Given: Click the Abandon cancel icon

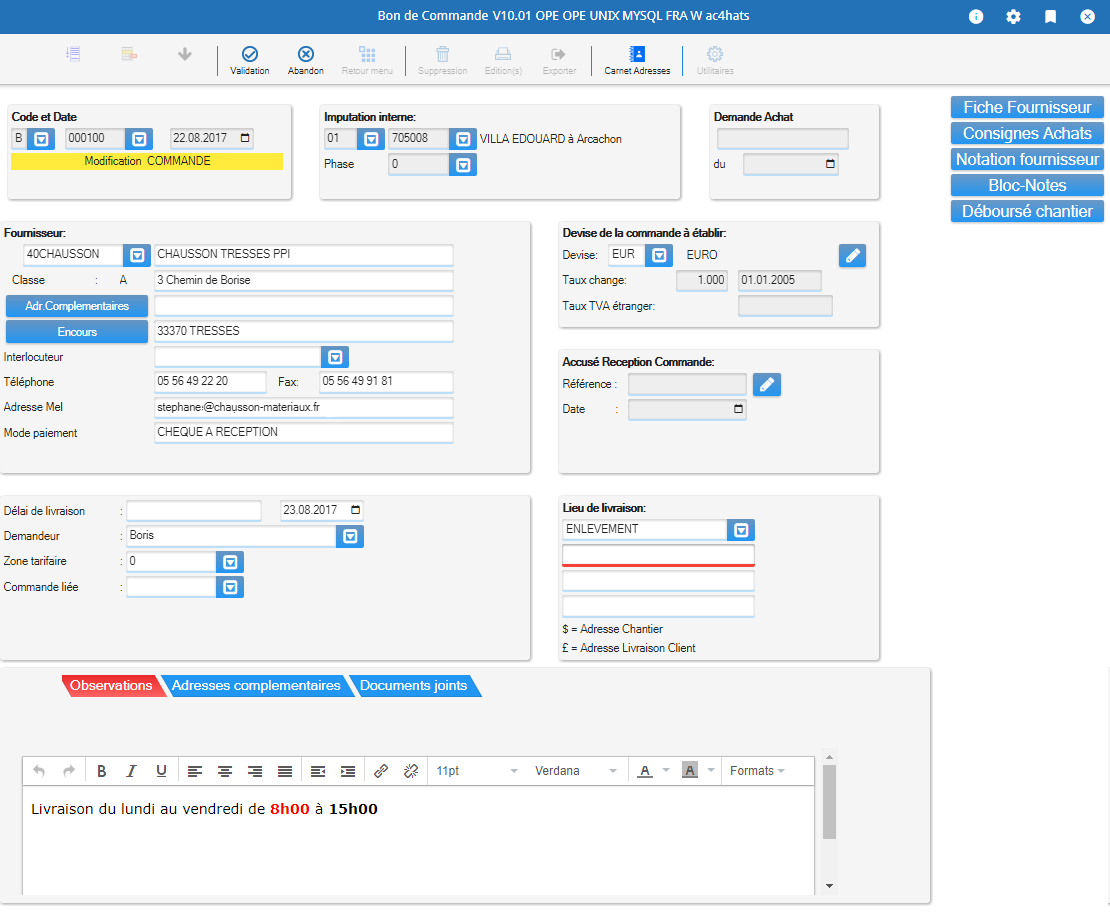Looking at the screenshot, I should point(306,54).
